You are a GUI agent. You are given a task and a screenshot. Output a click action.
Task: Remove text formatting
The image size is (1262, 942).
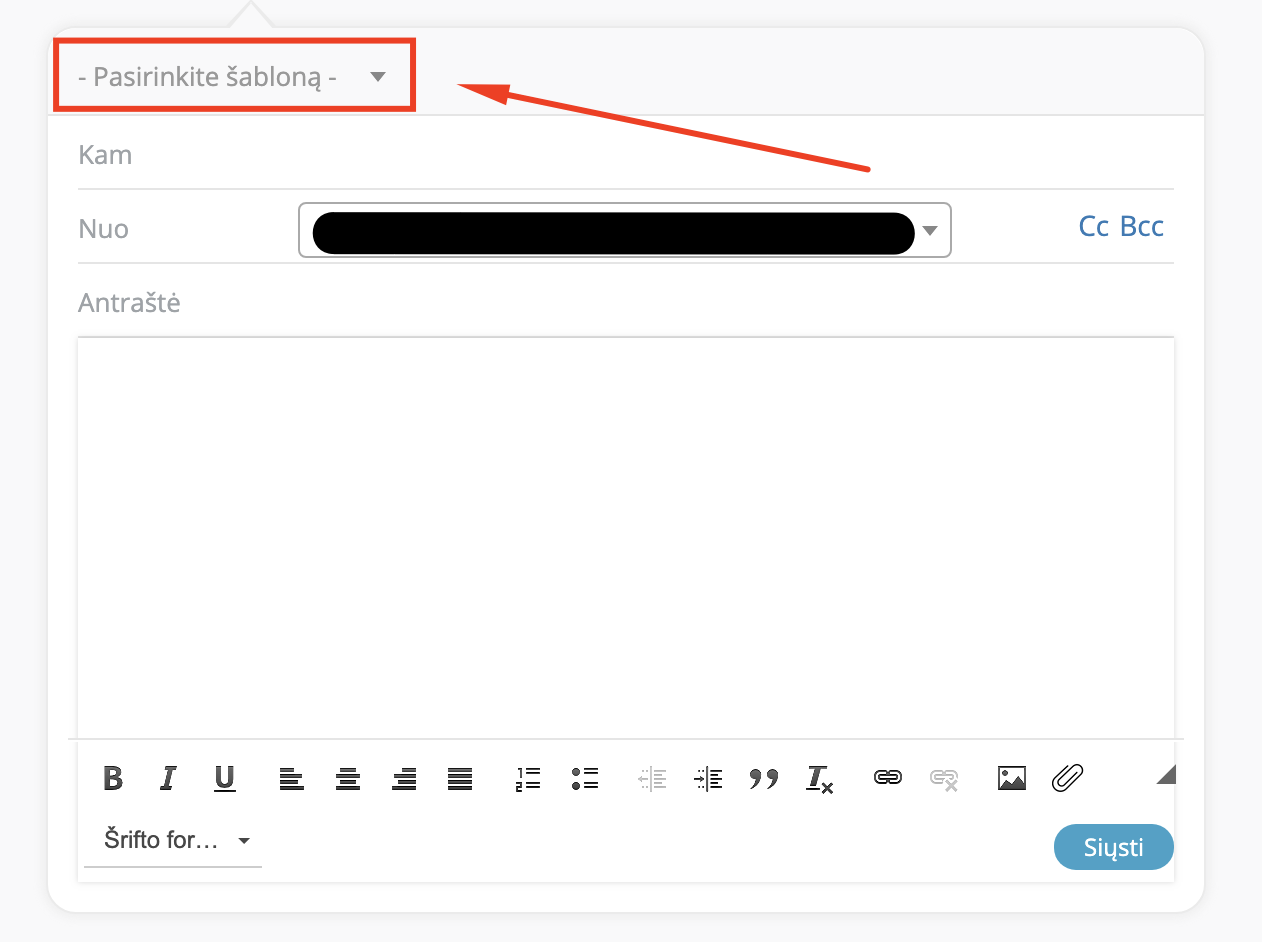coord(820,778)
